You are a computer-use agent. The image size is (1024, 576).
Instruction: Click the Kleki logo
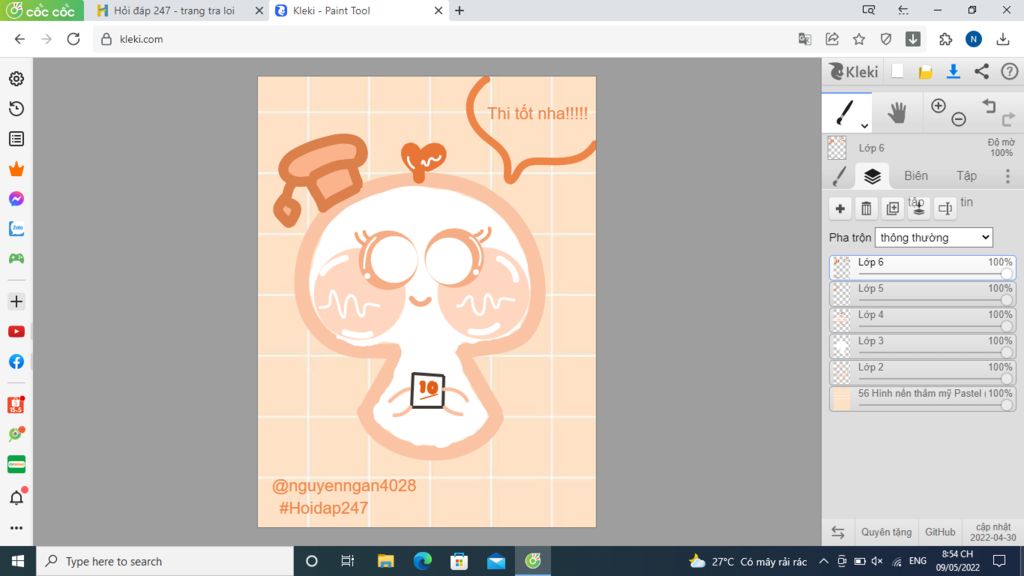coord(854,71)
